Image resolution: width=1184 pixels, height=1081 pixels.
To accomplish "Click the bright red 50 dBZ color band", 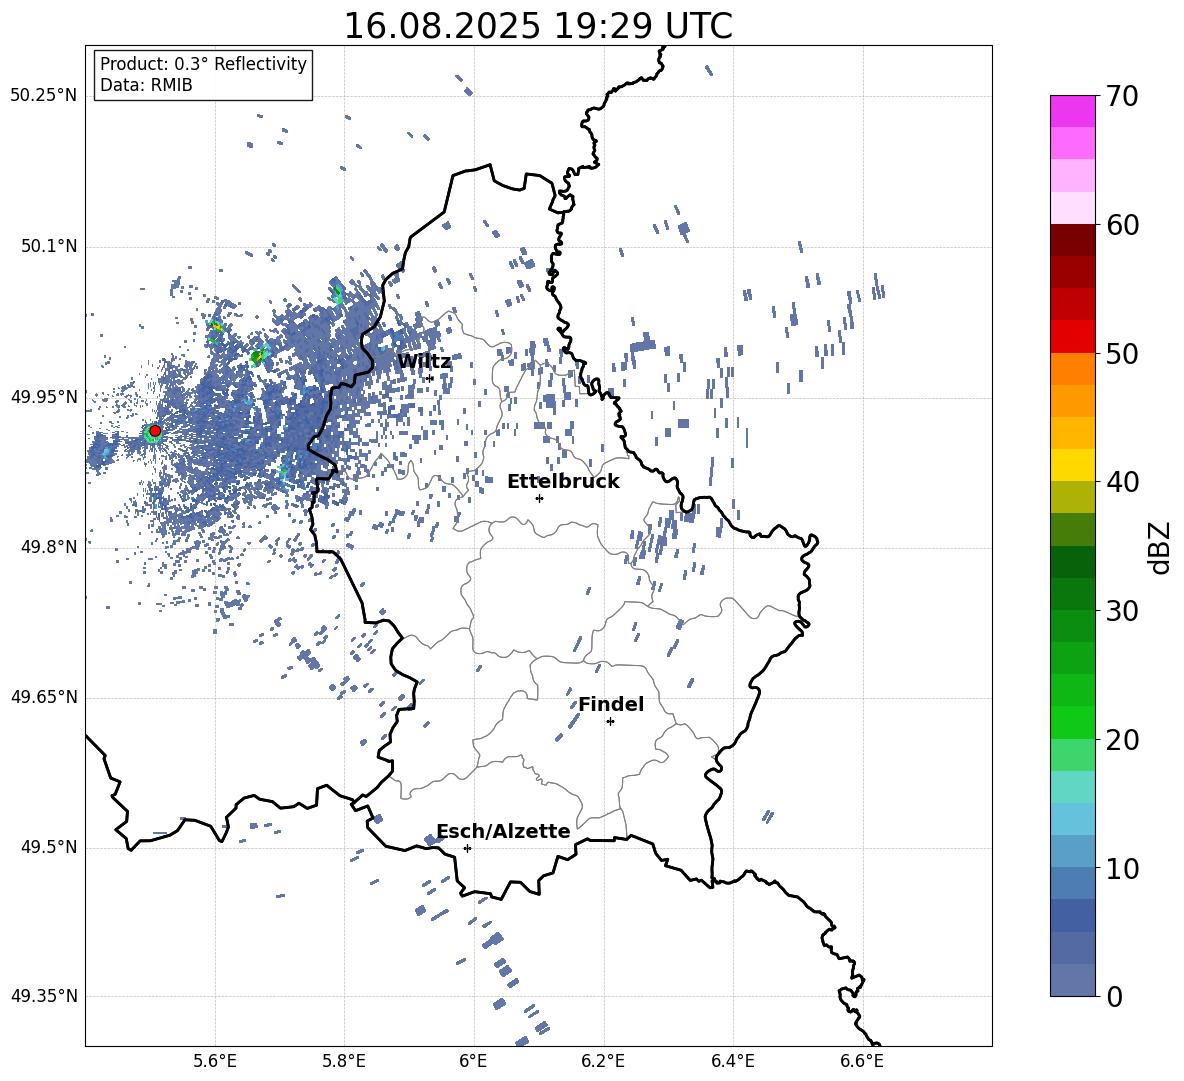I will click(1072, 337).
